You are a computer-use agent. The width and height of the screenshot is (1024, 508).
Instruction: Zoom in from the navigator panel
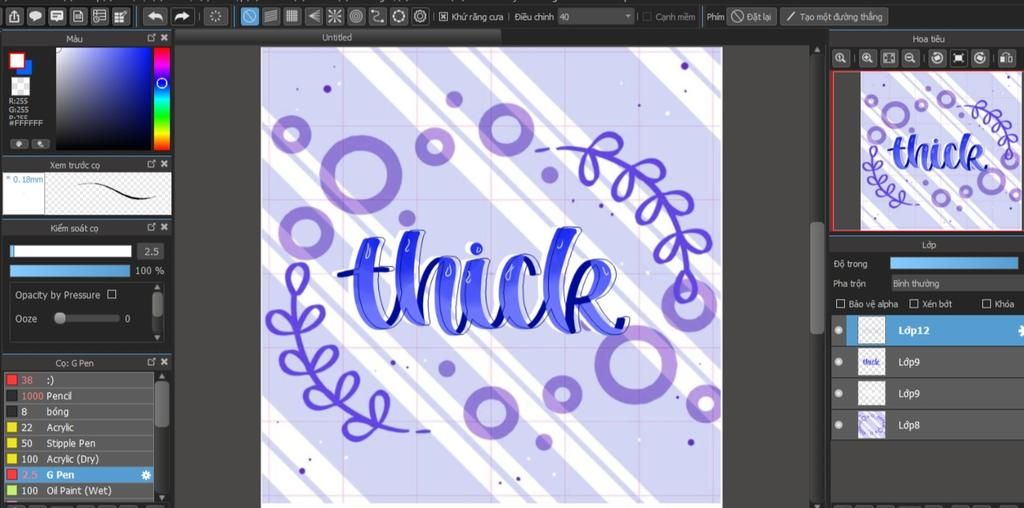click(867, 58)
